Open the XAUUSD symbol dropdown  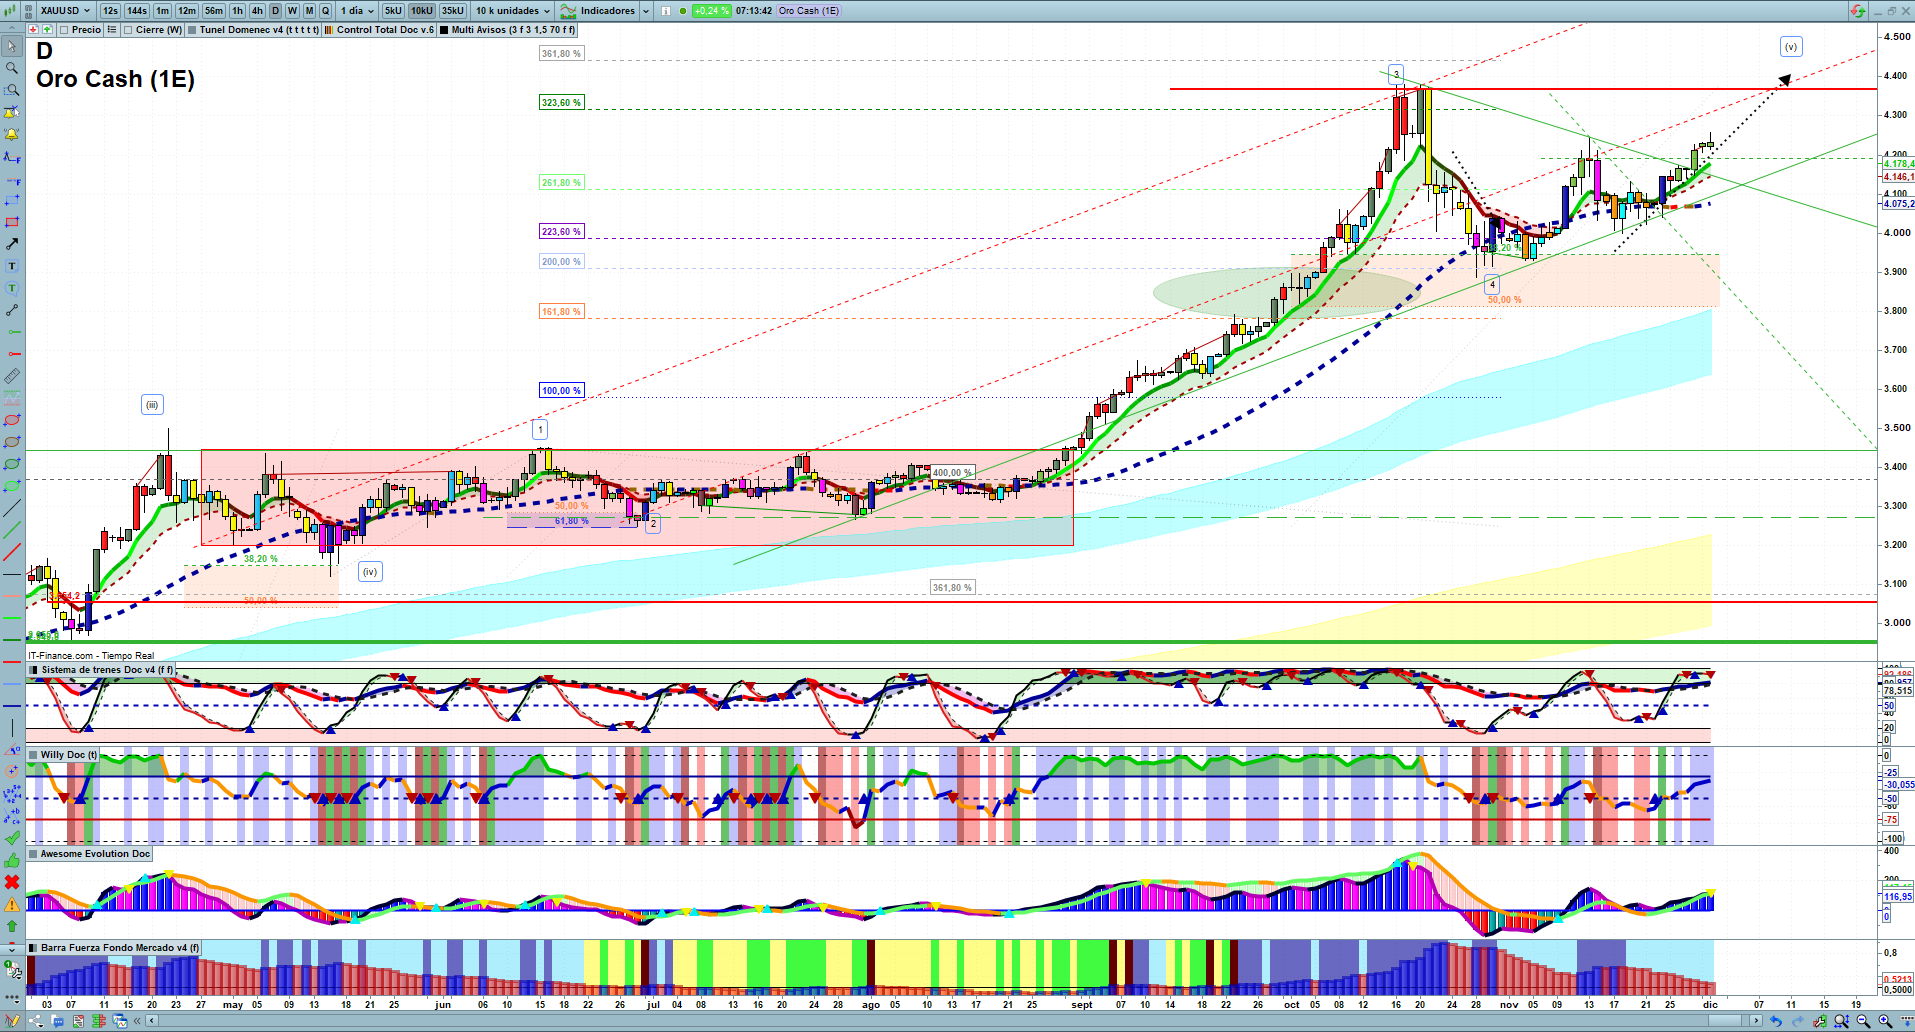pyautogui.click(x=66, y=11)
